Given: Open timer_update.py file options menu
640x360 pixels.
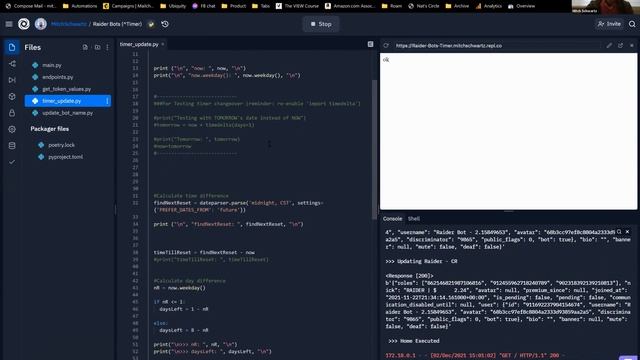Looking at the screenshot, I should pyautogui.click(x=107, y=101).
